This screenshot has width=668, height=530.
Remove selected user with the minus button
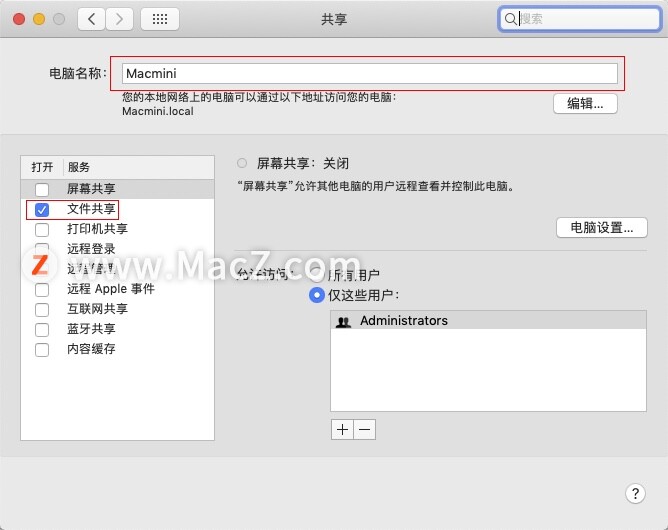365,429
